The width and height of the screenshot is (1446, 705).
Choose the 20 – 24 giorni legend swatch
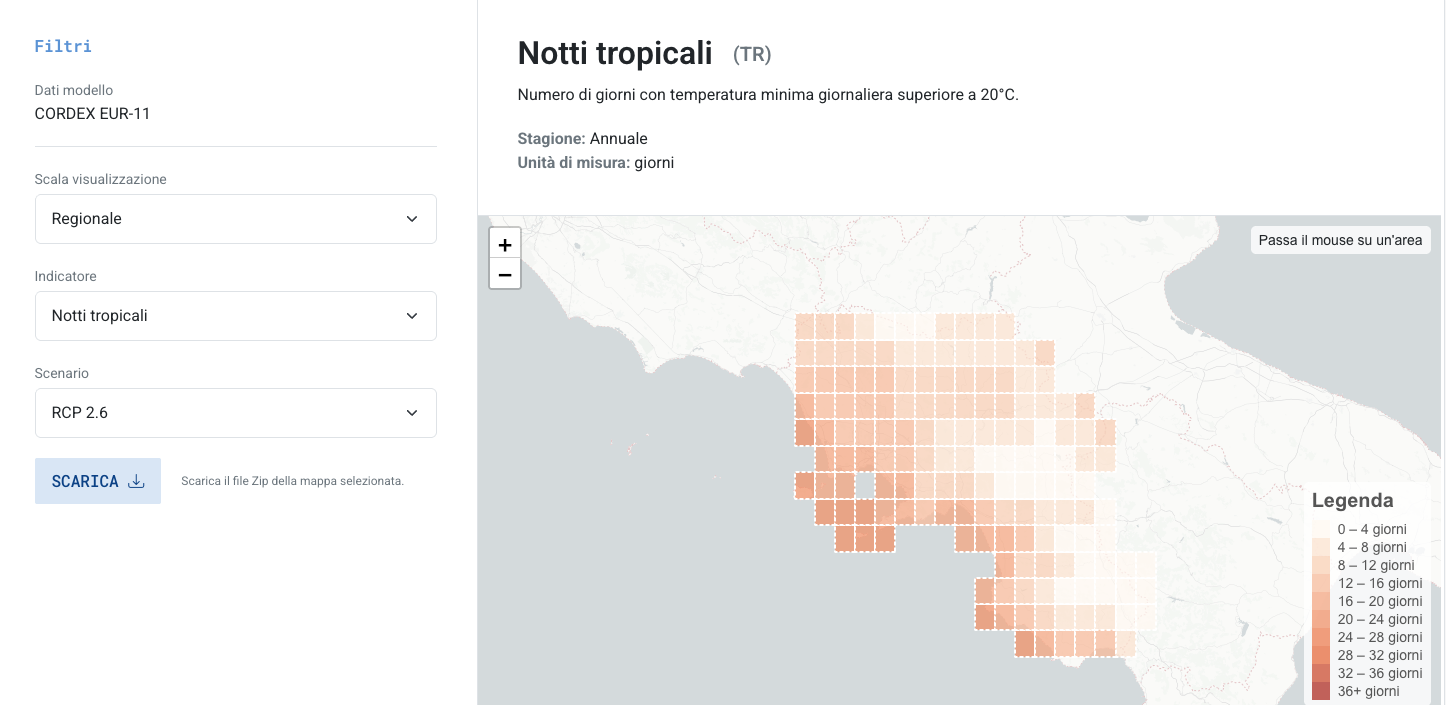pos(1321,619)
